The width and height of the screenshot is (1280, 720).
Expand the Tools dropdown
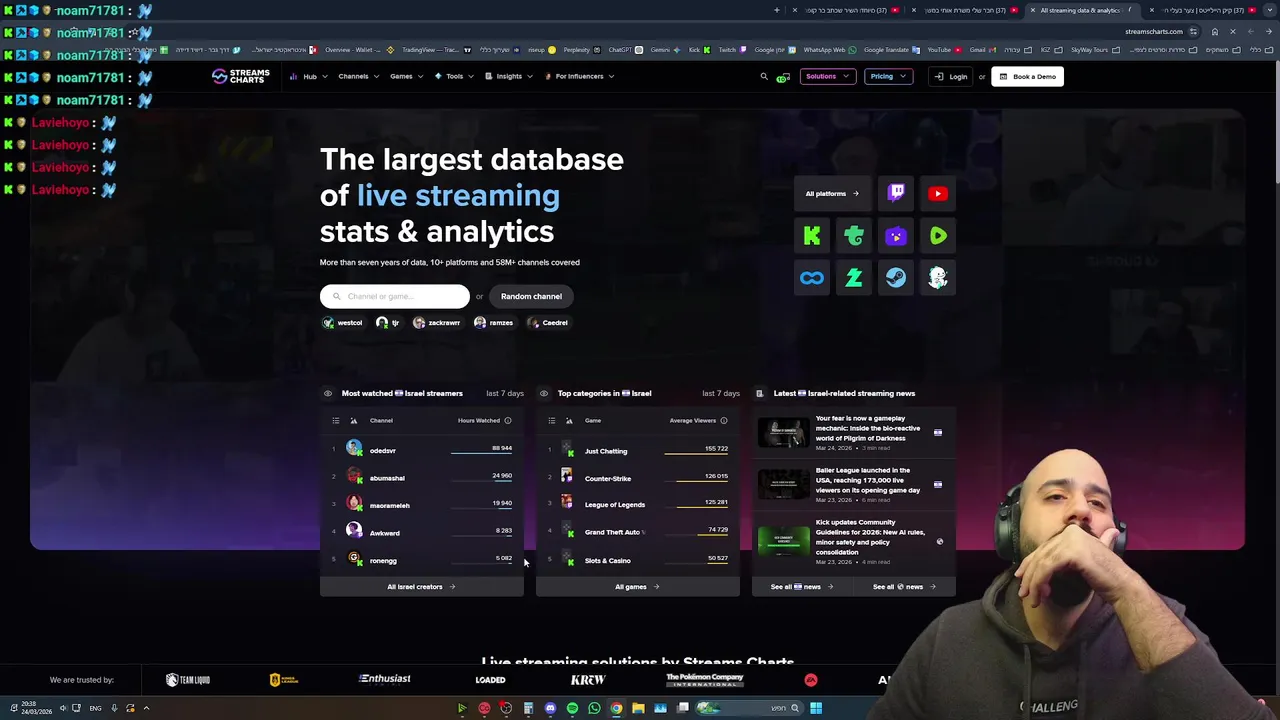[x=454, y=76]
